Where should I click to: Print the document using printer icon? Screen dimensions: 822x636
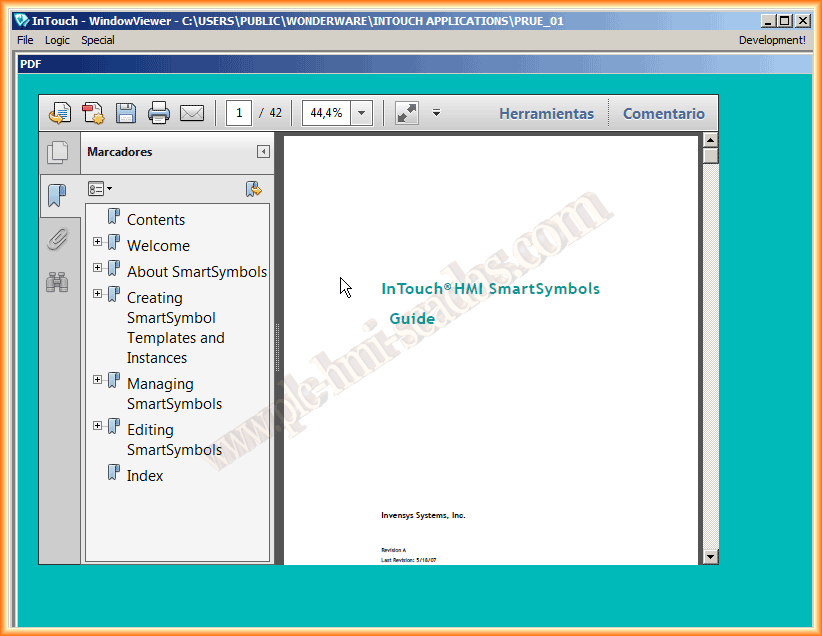(x=159, y=113)
